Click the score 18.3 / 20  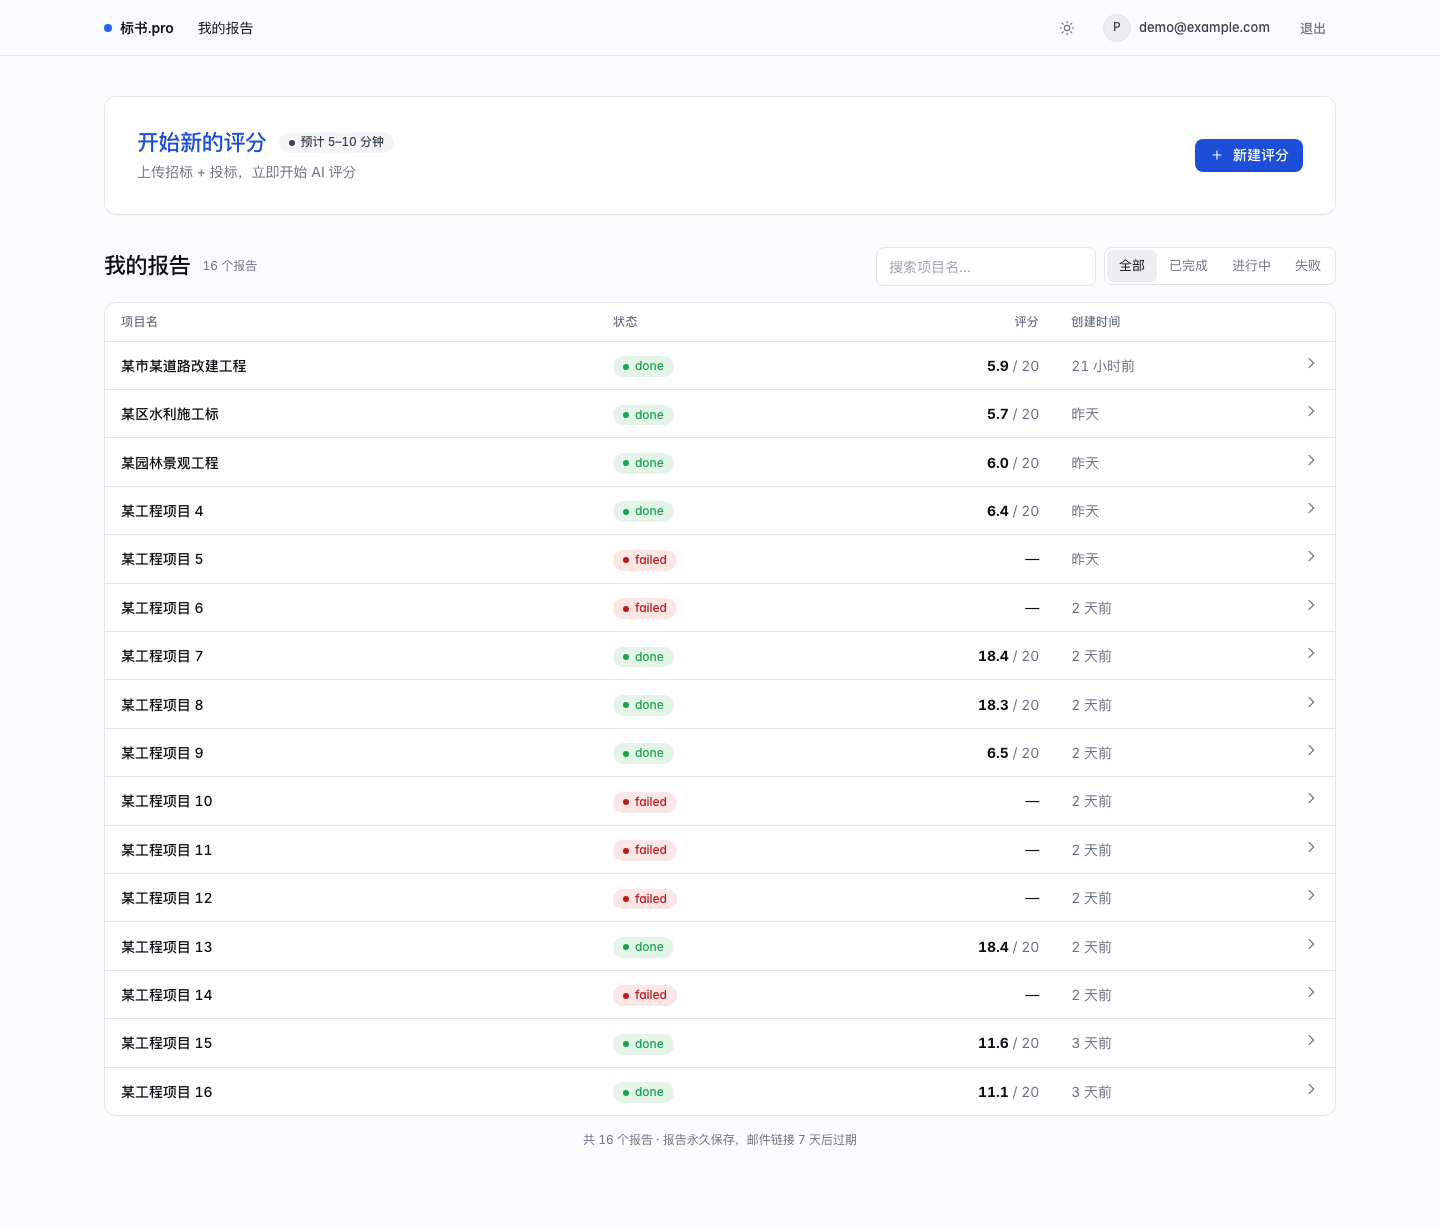click(x=1008, y=705)
